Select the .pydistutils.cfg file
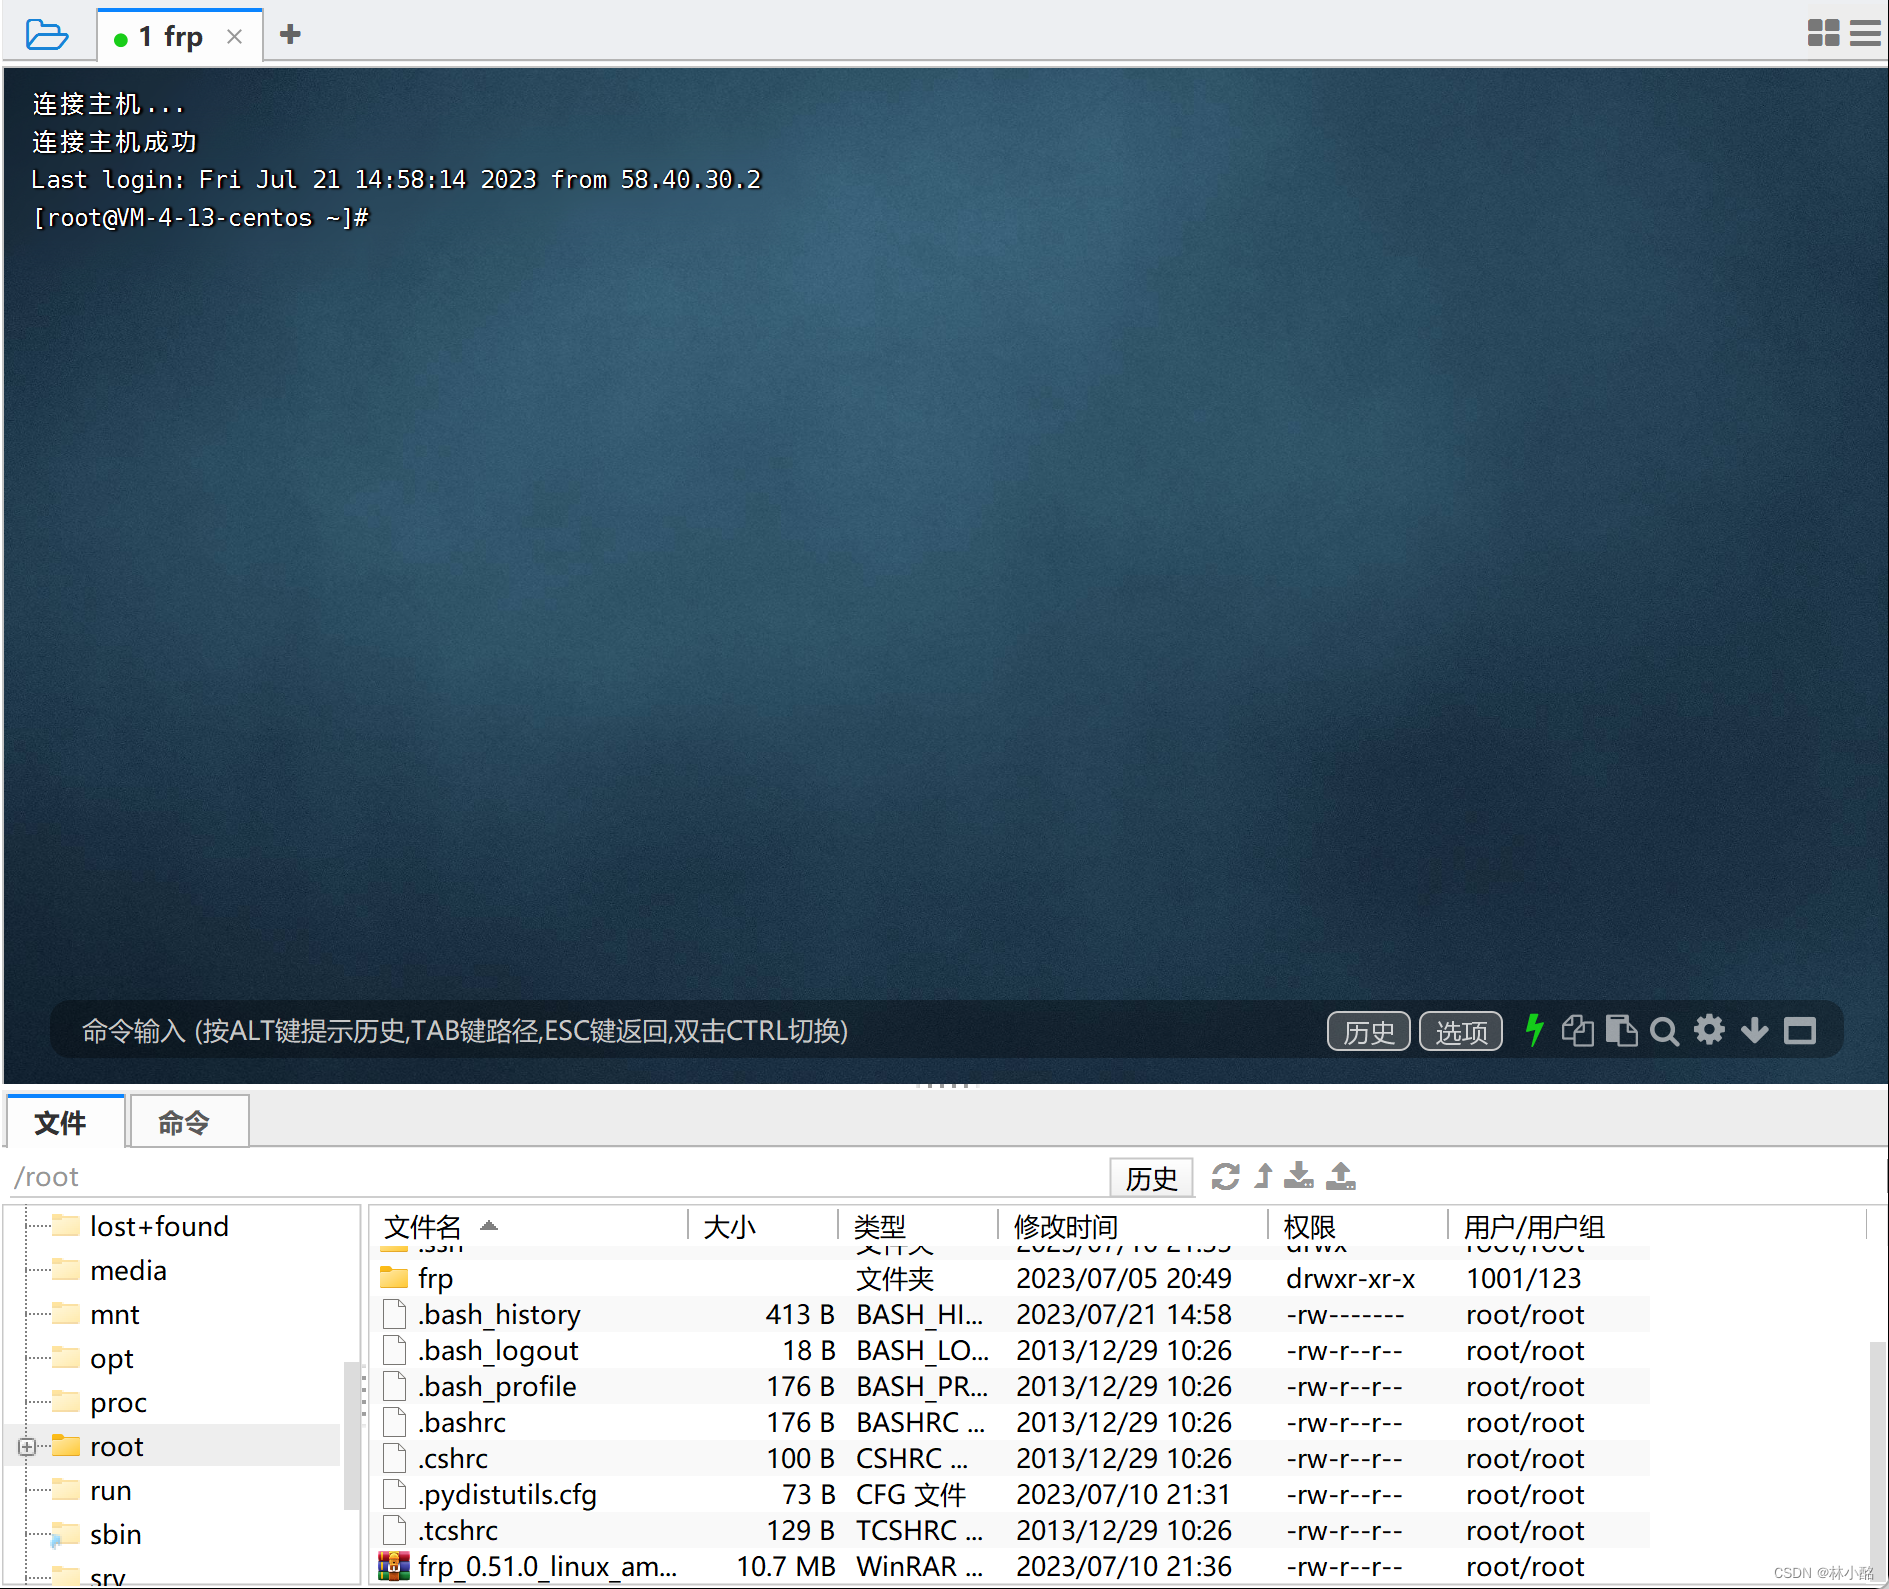 pos(1012,1494)
